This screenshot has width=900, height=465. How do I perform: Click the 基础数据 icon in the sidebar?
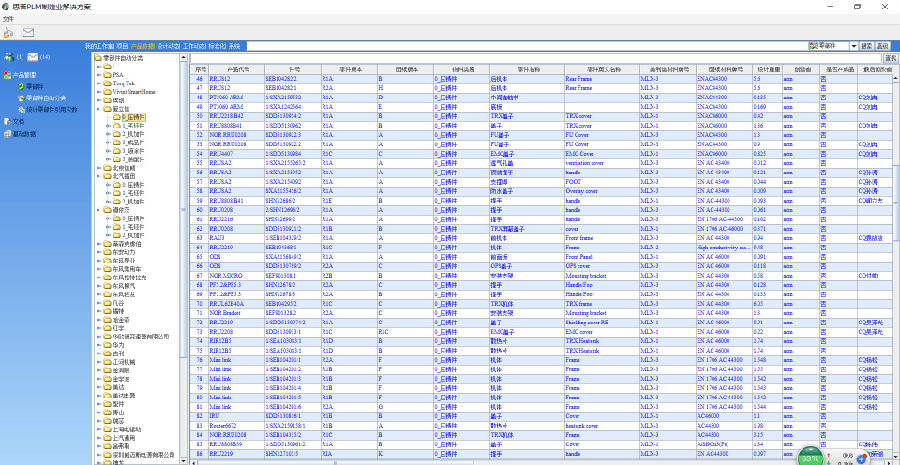point(7,134)
